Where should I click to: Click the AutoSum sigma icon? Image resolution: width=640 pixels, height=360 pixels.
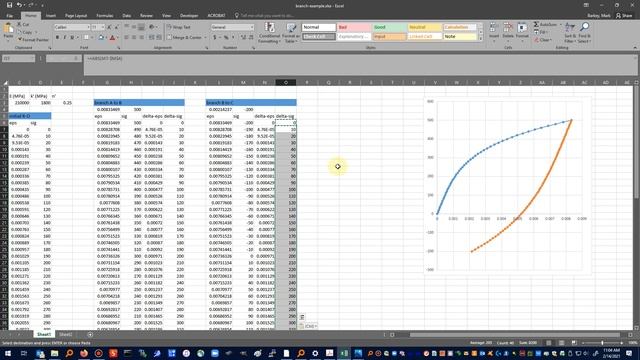click(x=536, y=25)
